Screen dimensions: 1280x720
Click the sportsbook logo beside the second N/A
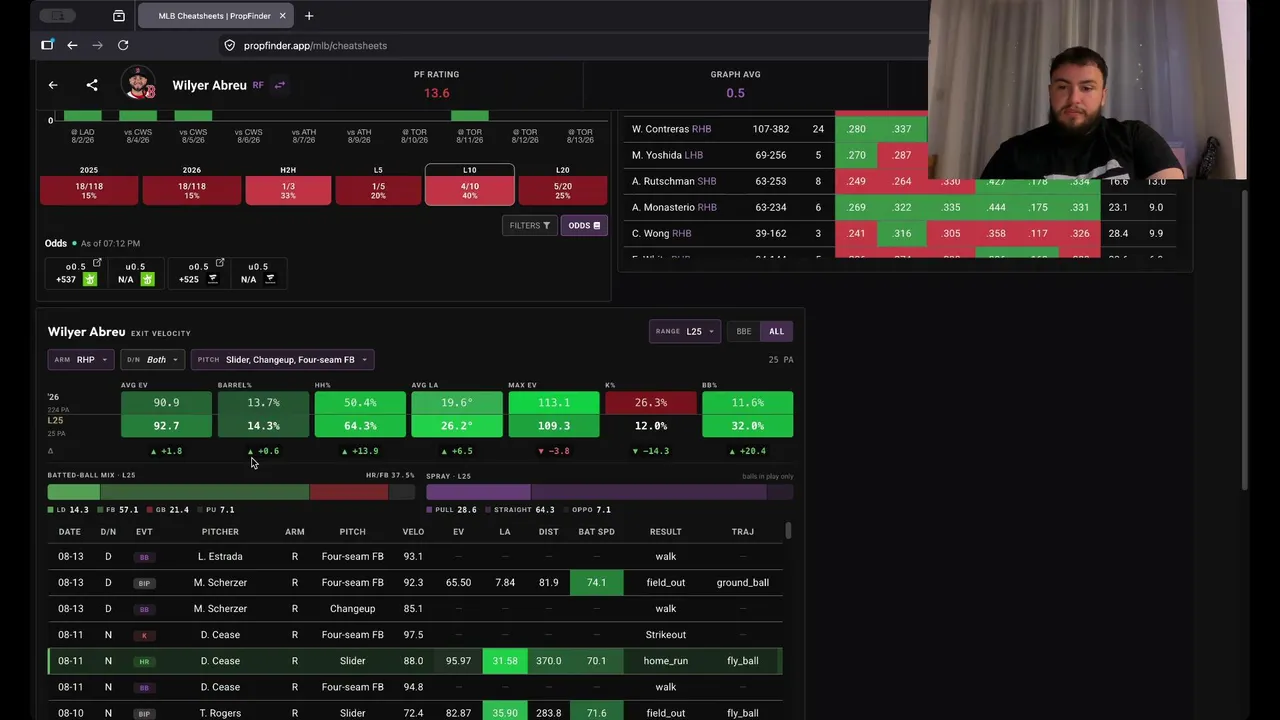coord(270,279)
